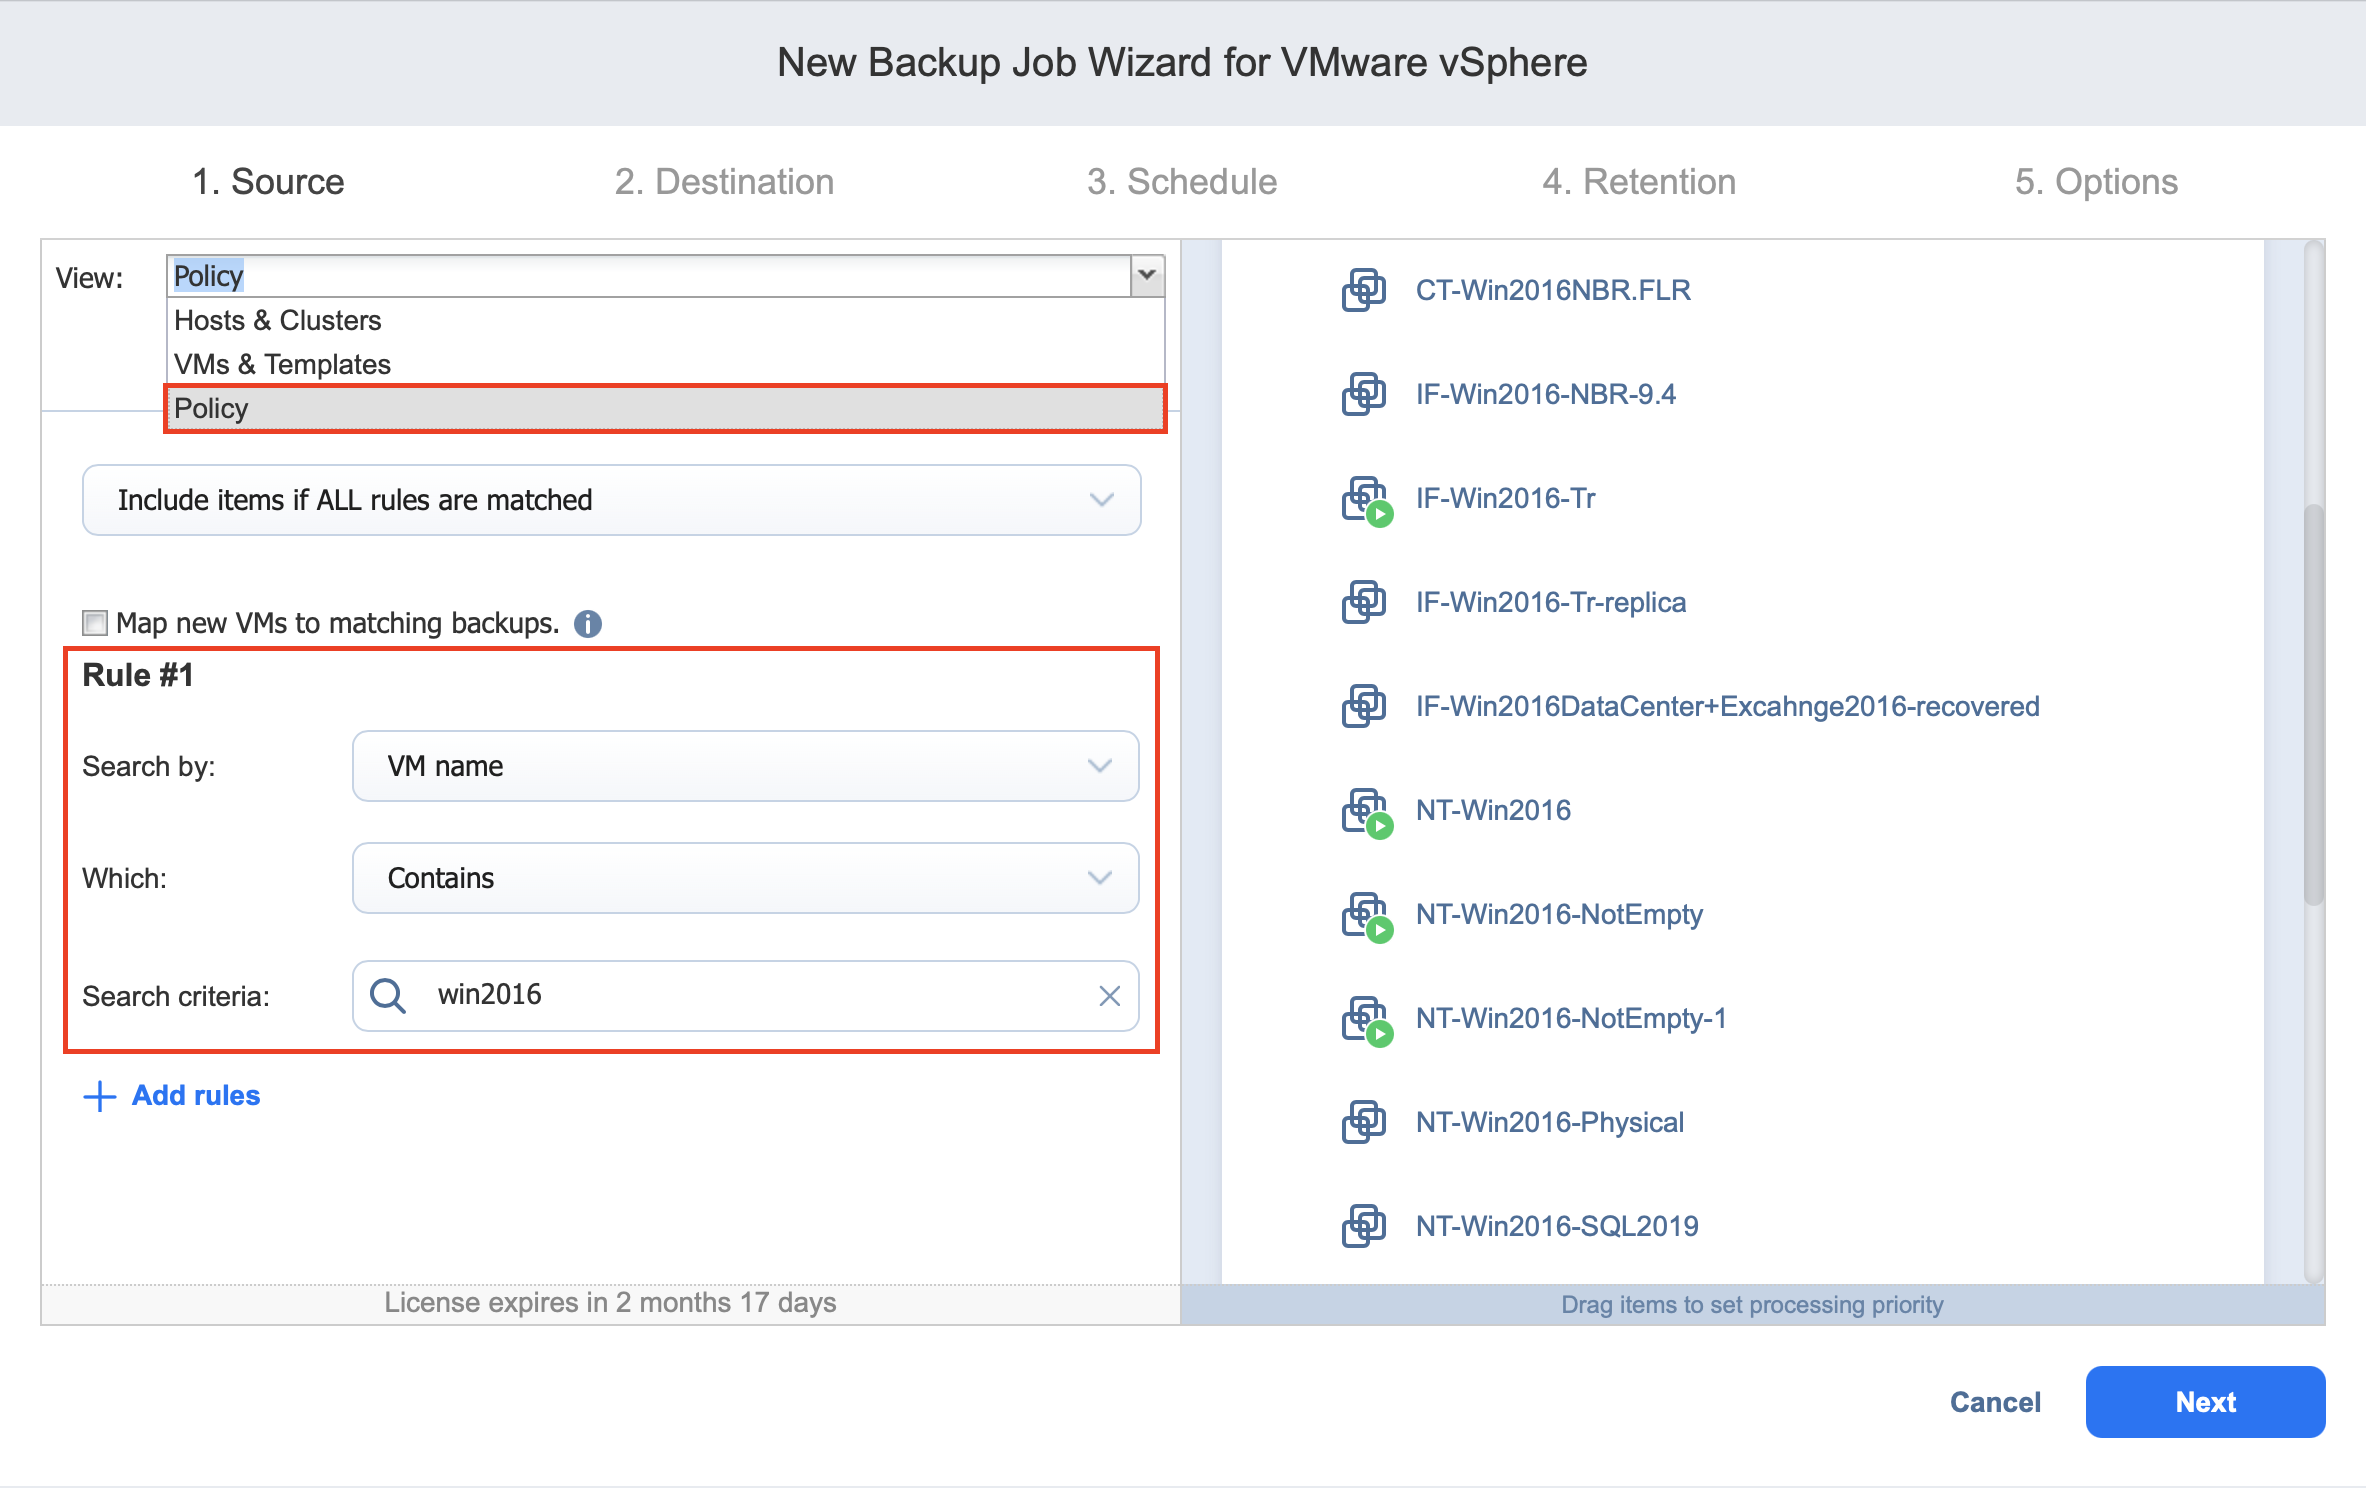Image resolution: width=2366 pixels, height=1488 pixels.
Task: Click the VM icon for IF-Win2016-Tr-replica
Action: pyautogui.click(x=1363, y=602)
